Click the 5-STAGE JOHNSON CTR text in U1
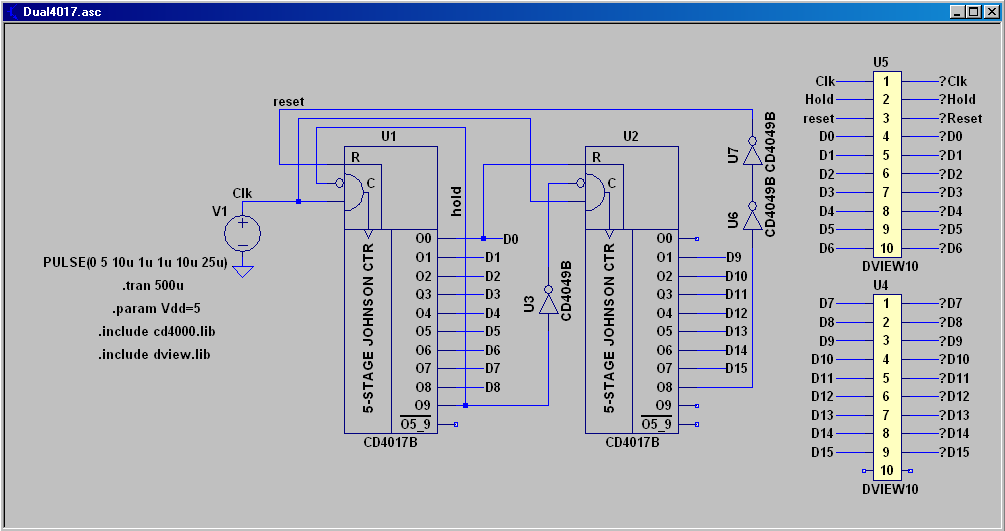 (x=368, y=328)
